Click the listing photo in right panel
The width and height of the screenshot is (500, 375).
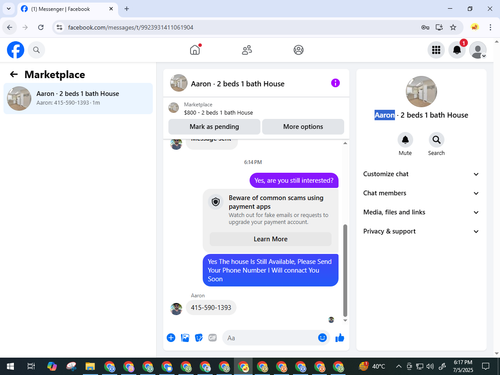coord(421,91)
